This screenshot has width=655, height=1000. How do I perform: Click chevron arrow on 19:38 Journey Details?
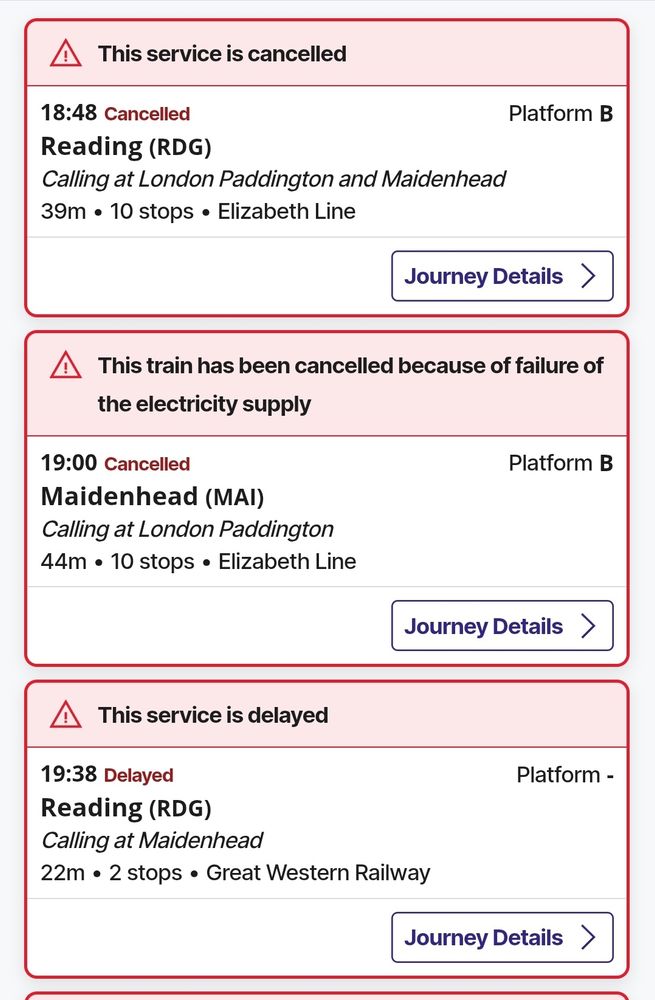(x=588, y=938)
